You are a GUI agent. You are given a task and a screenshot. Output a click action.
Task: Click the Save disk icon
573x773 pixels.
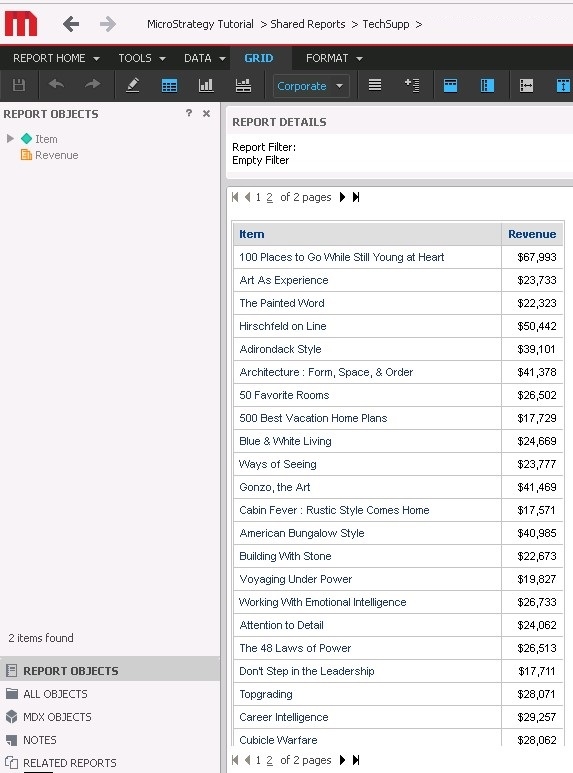coord(19,85)
